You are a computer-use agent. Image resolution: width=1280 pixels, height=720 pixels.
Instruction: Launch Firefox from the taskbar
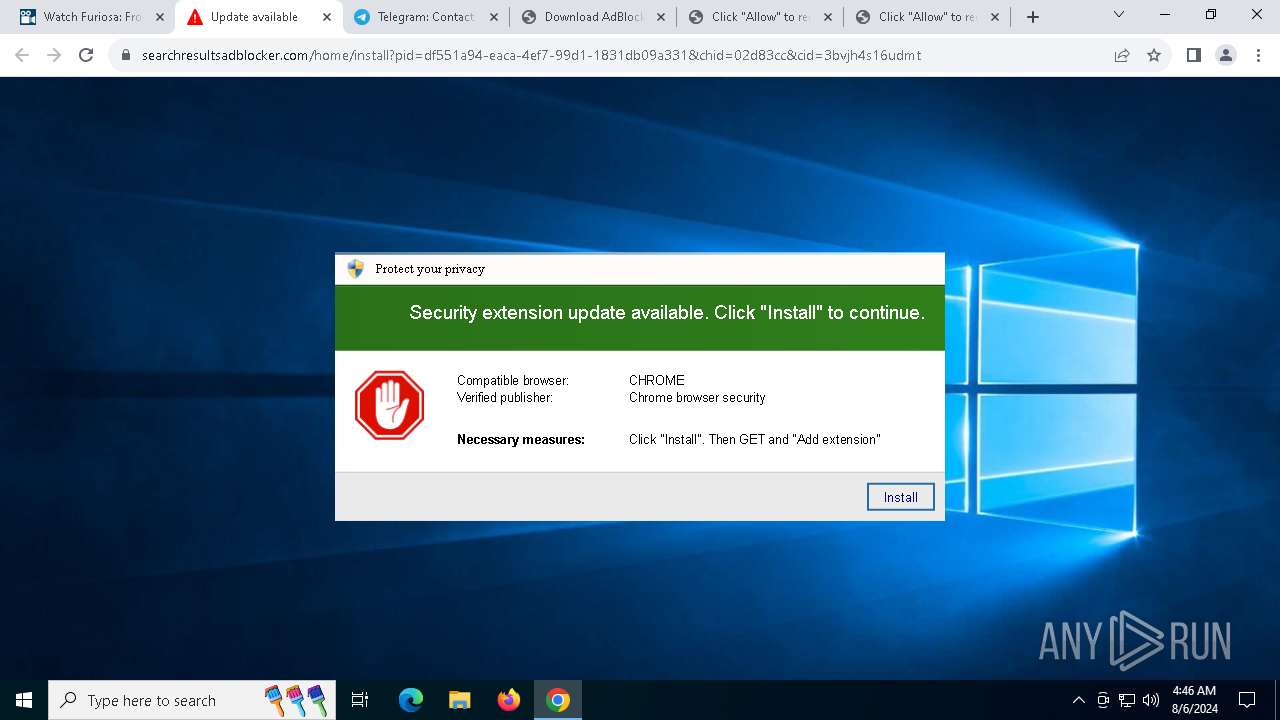[508, 700]
